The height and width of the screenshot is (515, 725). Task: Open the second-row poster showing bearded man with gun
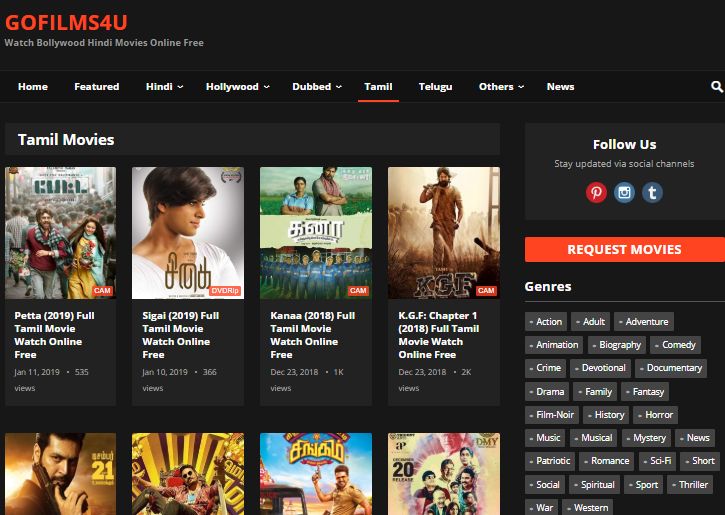coord(61,474)
